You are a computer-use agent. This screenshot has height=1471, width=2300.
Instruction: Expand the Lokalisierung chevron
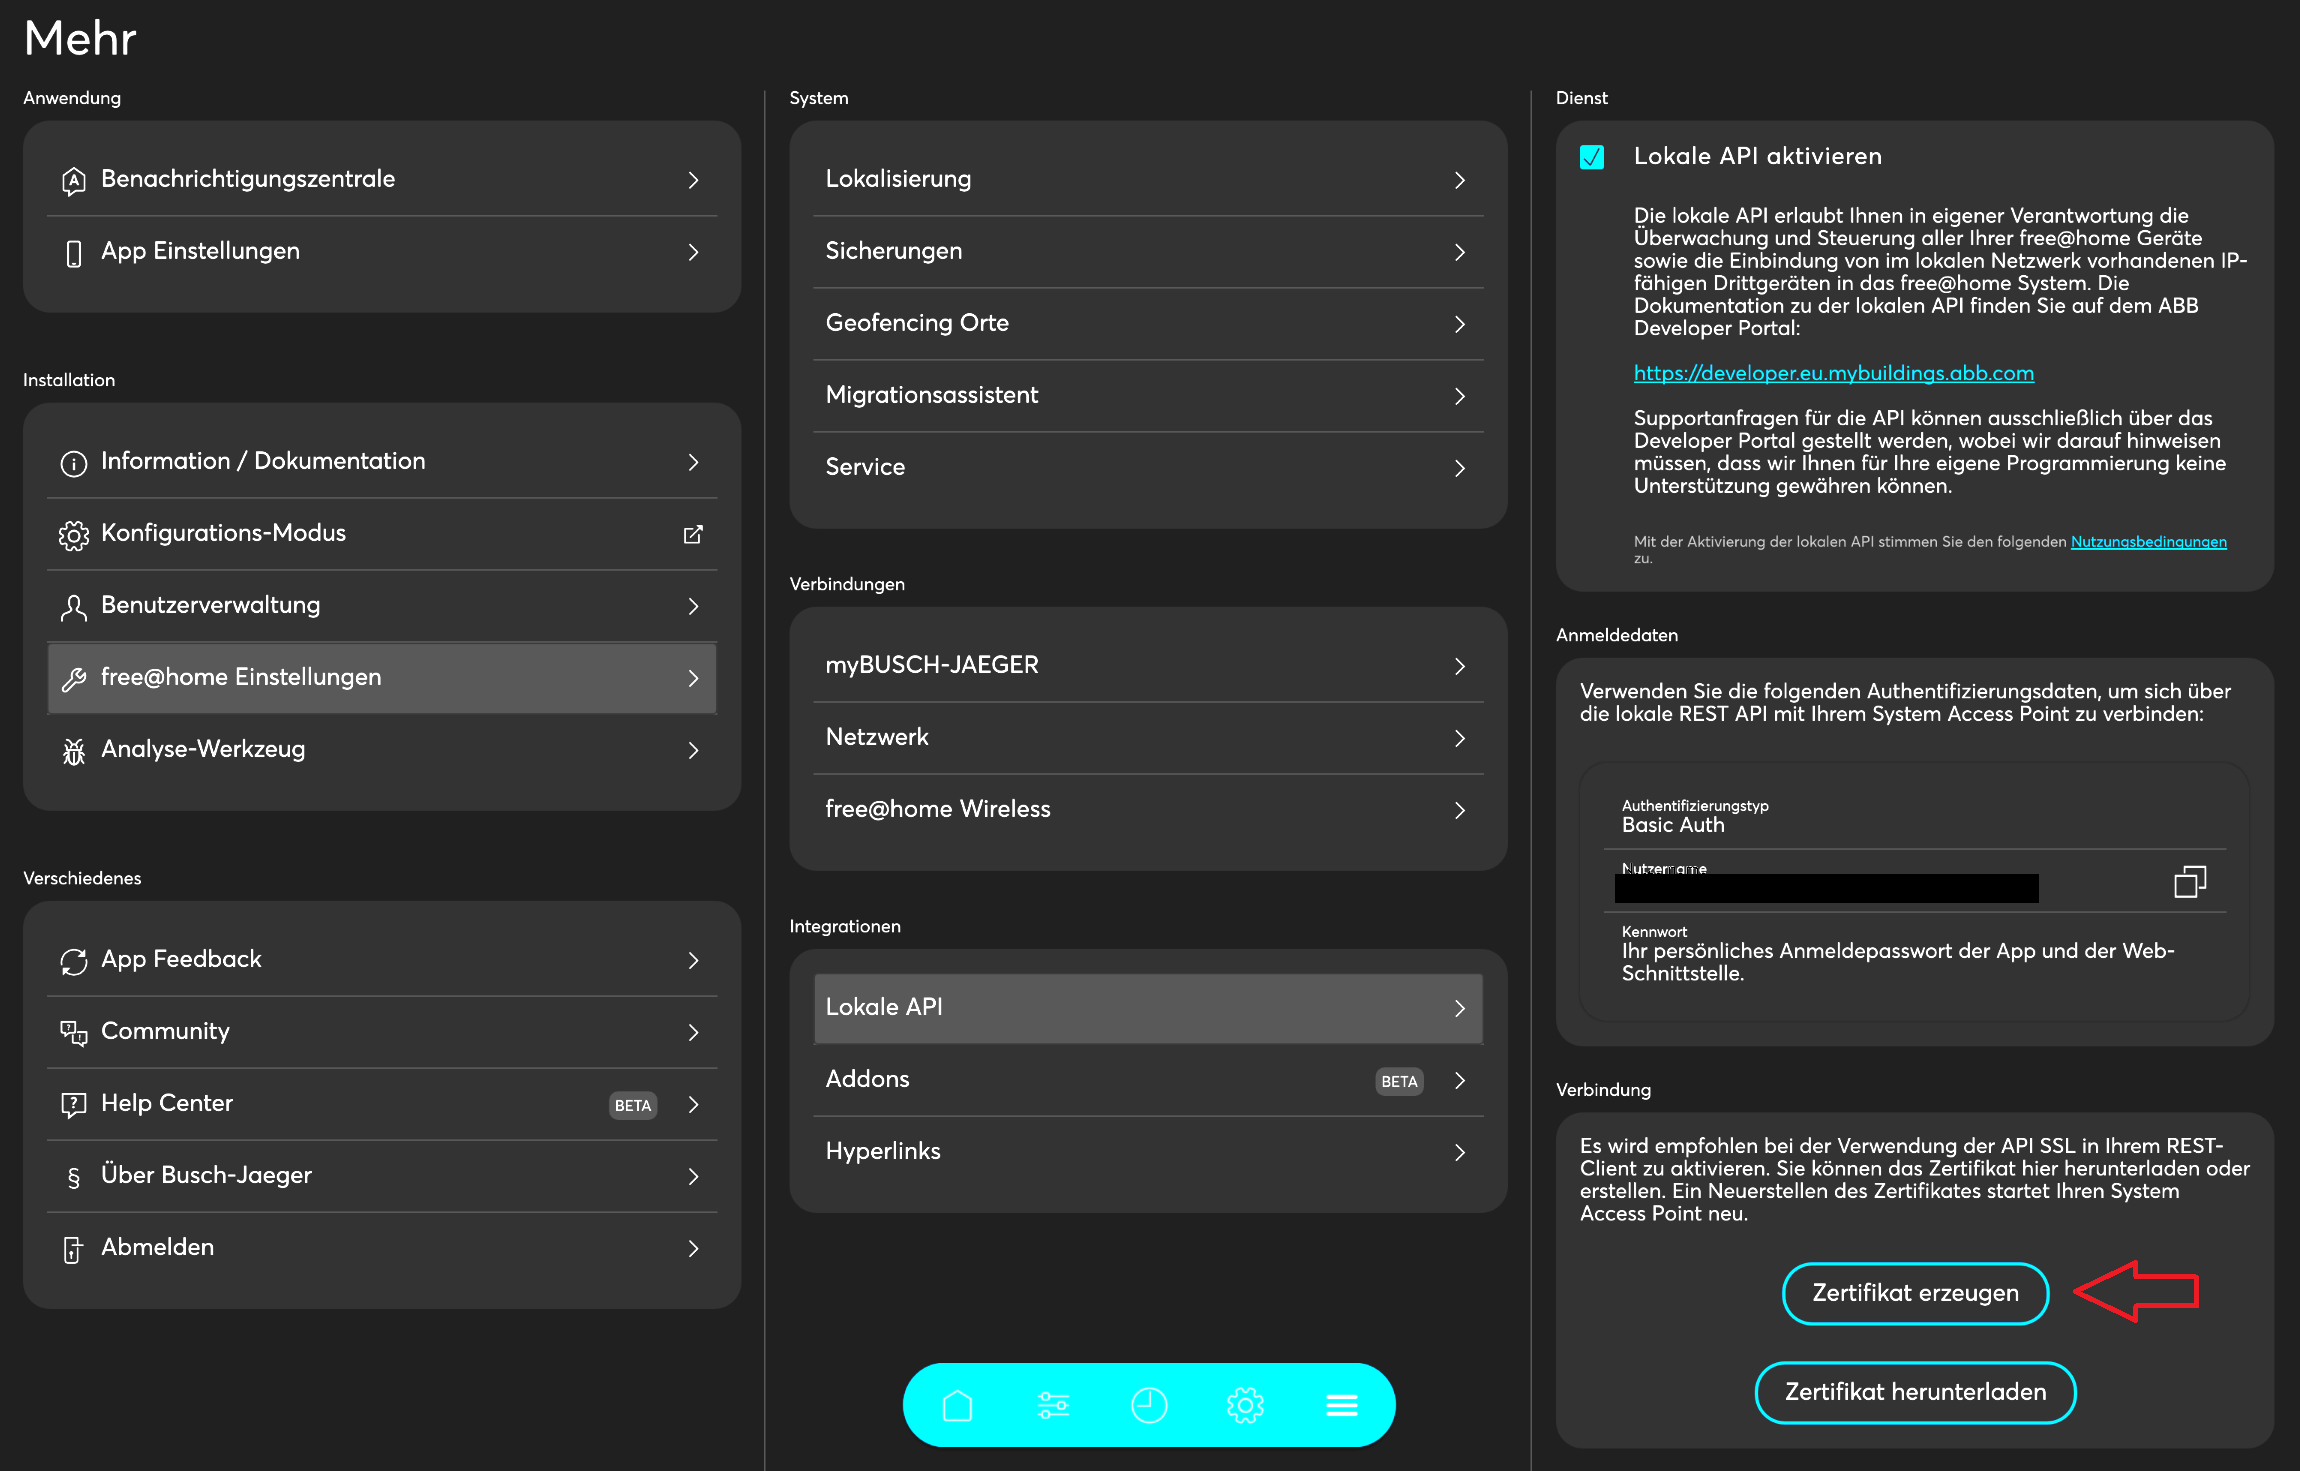tap(1459, 180)
